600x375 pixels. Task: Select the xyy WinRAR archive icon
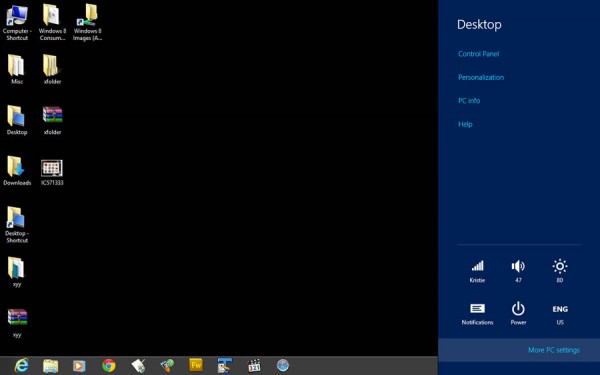[x=17, y=323]
